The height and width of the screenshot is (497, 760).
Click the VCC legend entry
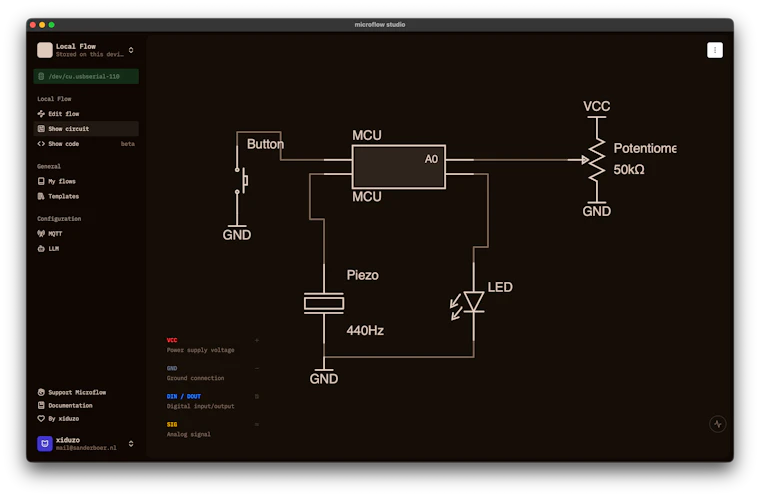[x=213, y=345]
